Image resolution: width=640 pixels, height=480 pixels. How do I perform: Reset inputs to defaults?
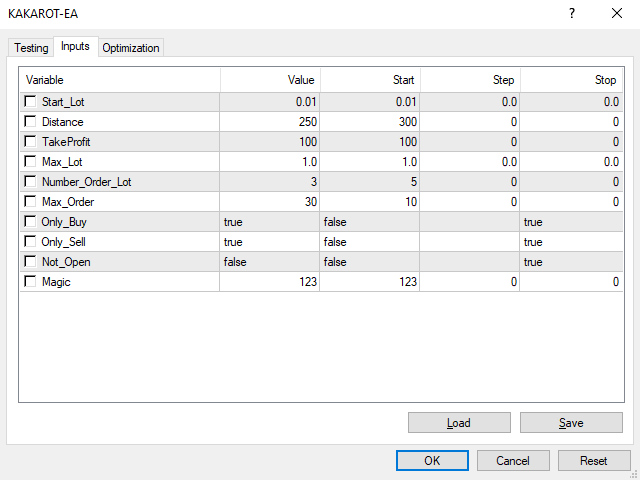click(594, 460)
